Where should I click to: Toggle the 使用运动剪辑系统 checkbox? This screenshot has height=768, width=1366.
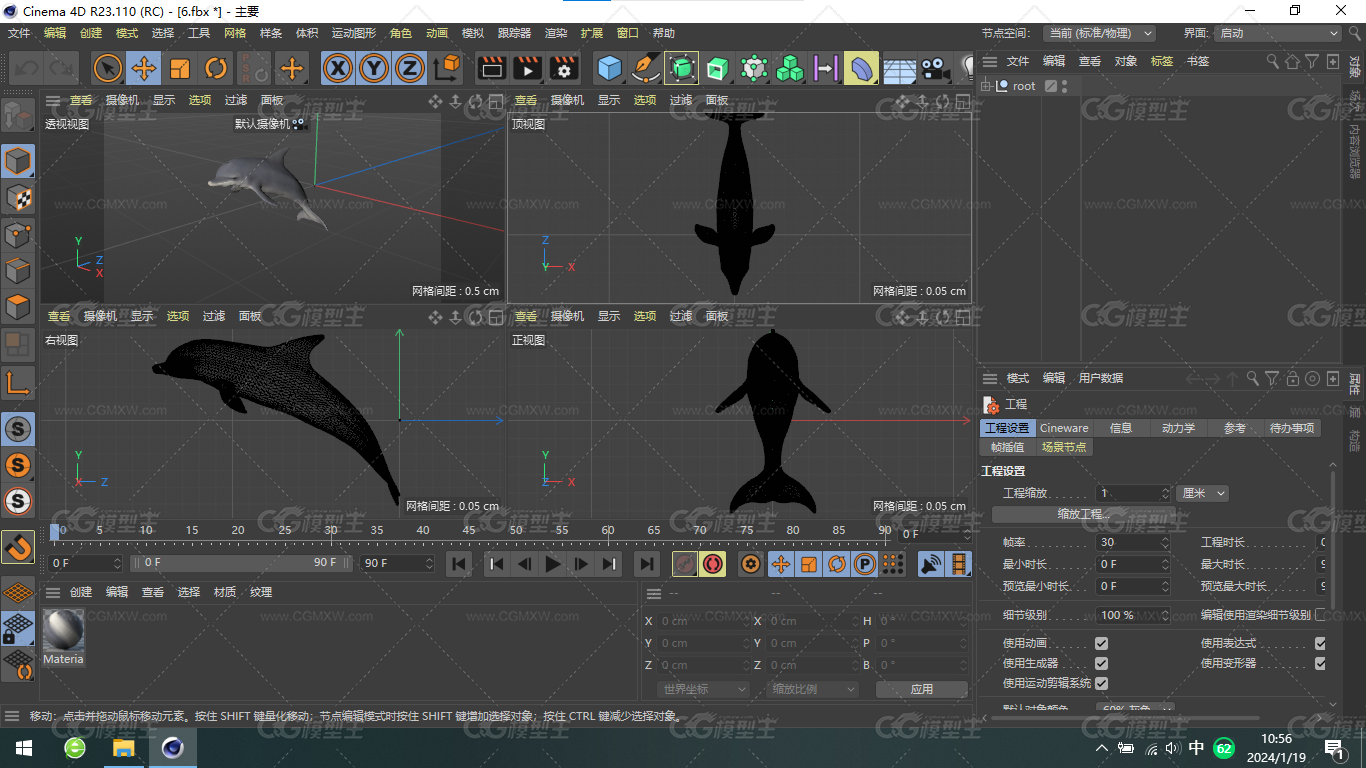click(1101, 683)
